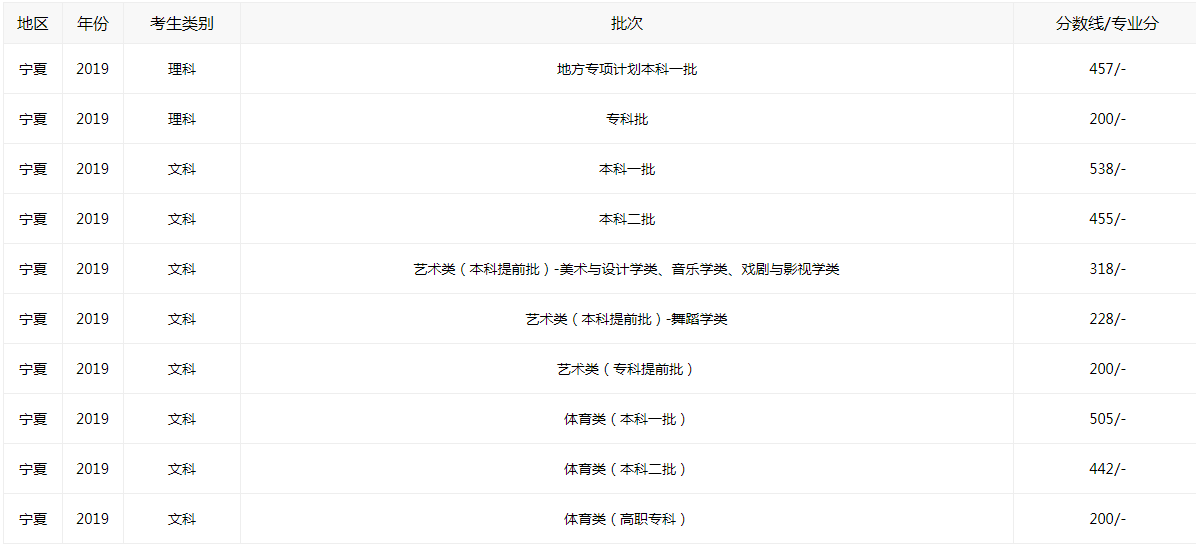Viewport: 1196px width, 552px height.
Task: Select the 本科二批 batch cell
Action: 626,219
